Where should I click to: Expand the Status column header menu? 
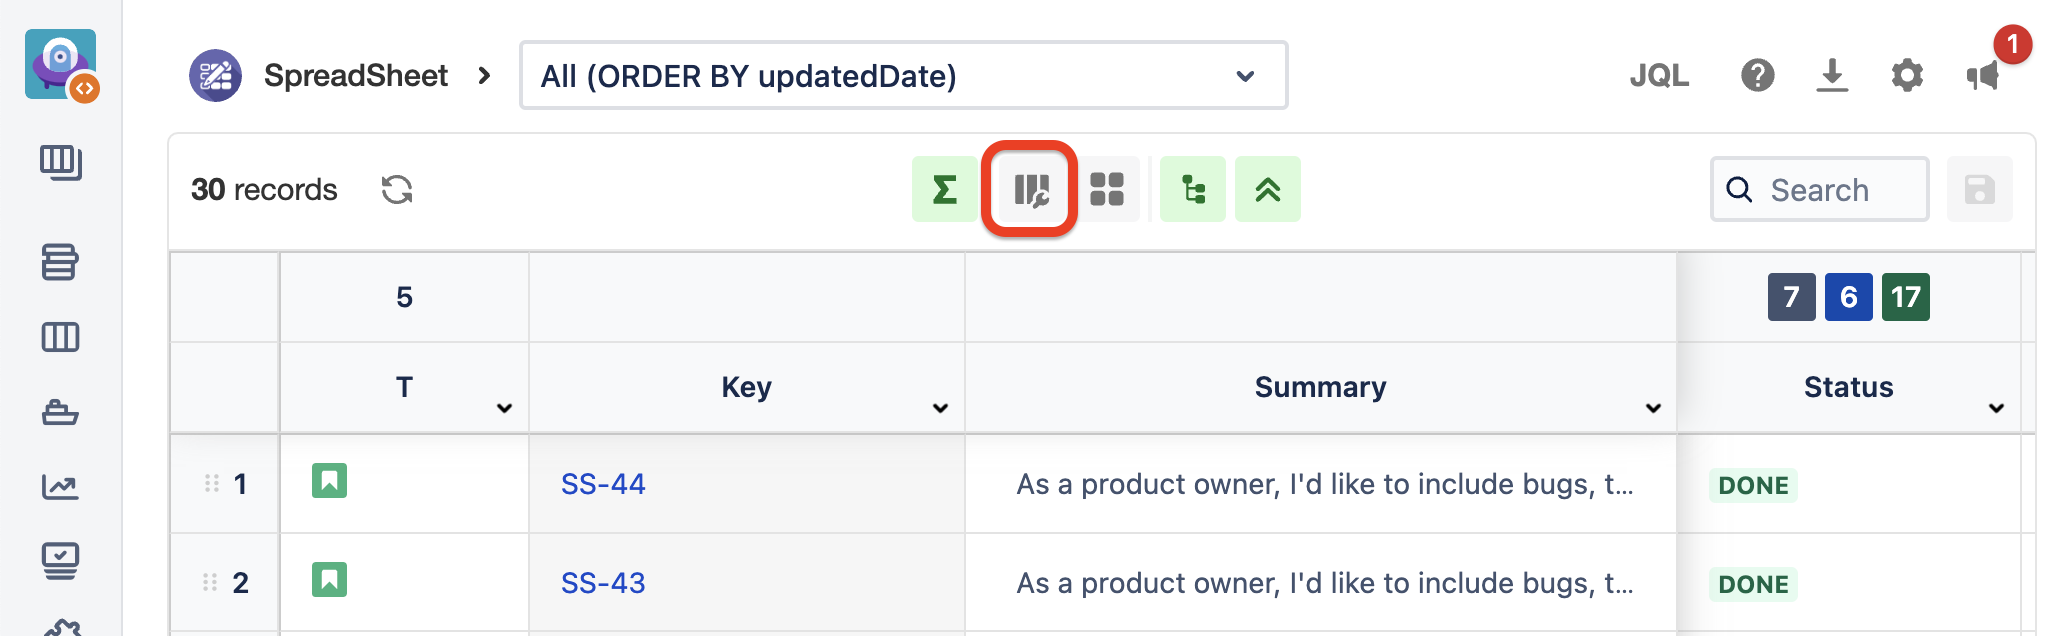(x=1996, y=407)
